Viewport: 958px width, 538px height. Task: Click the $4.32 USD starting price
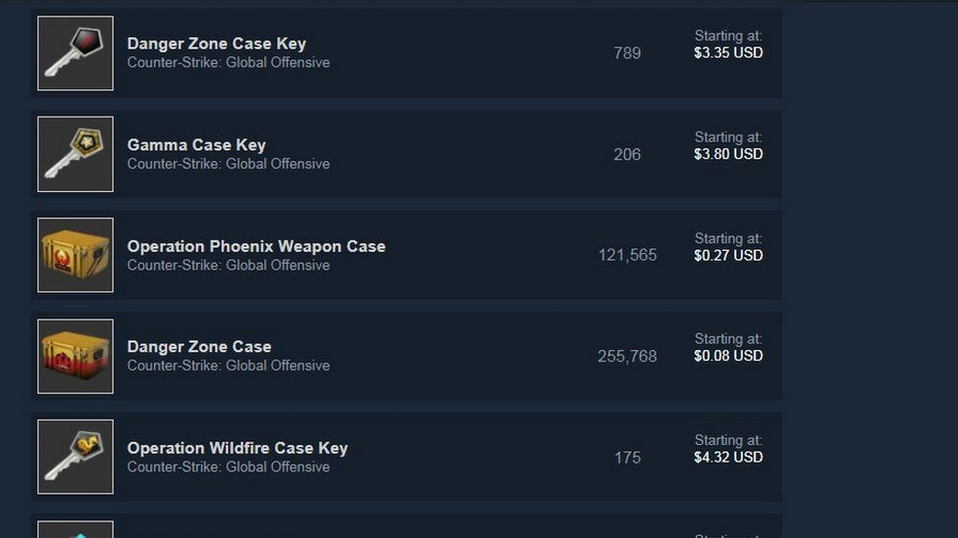coord(728,457)
